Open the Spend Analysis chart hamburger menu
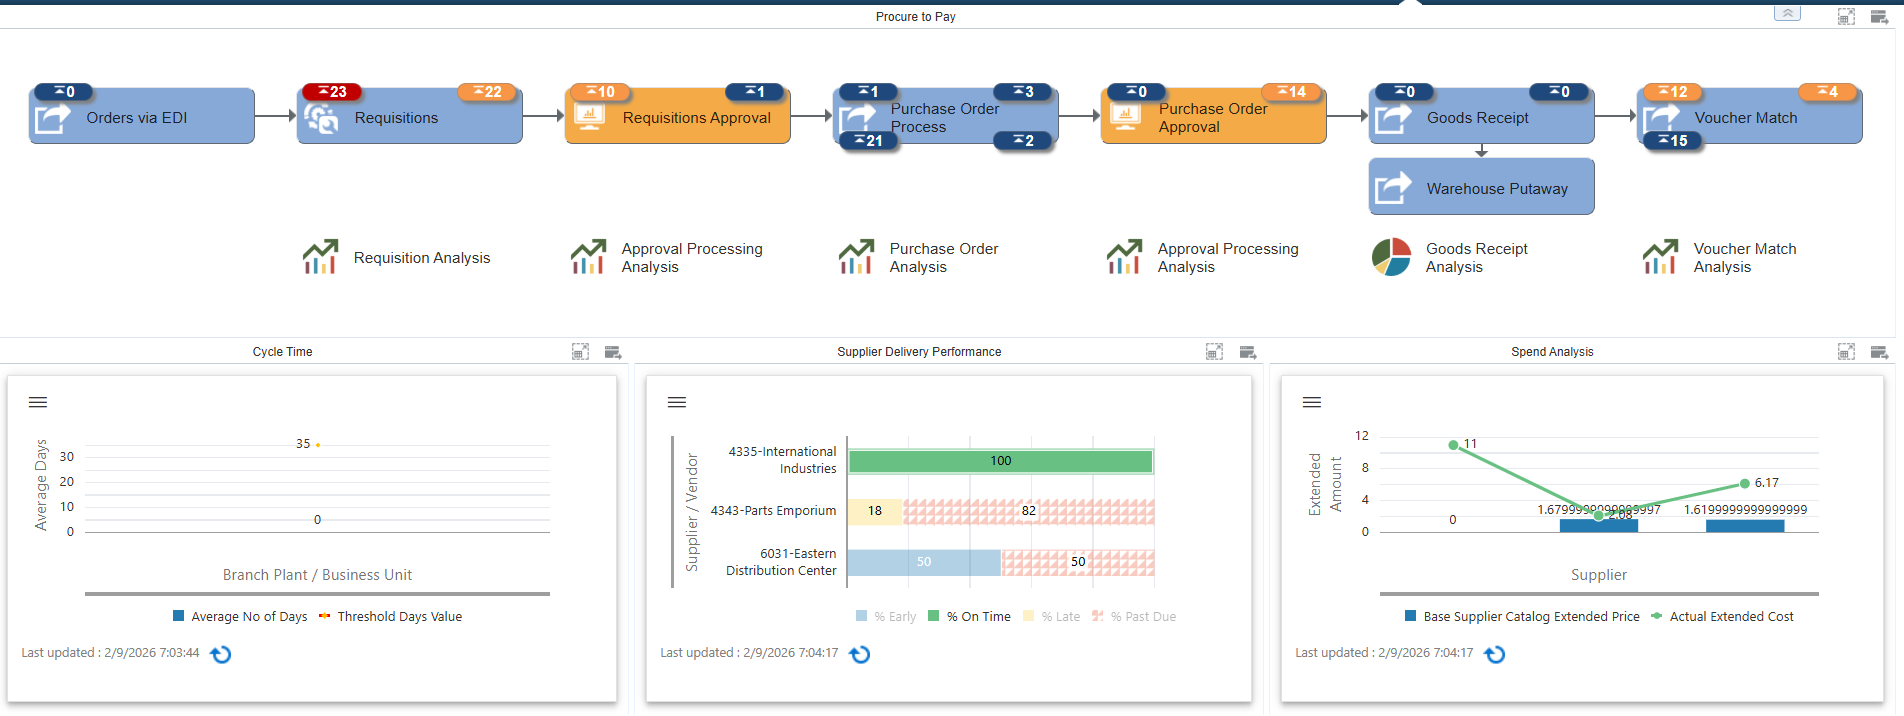Viewport: 1904px width, 716px height. tap(1312, 402)
